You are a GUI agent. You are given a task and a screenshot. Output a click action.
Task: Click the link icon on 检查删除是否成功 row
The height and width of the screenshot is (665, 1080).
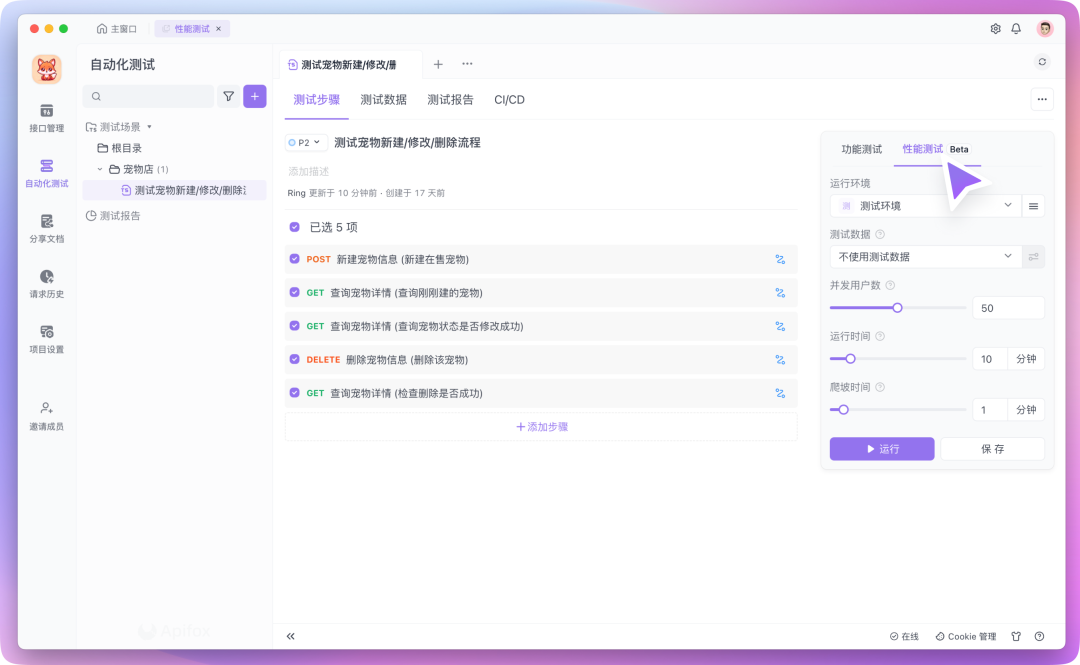(780, 393)
